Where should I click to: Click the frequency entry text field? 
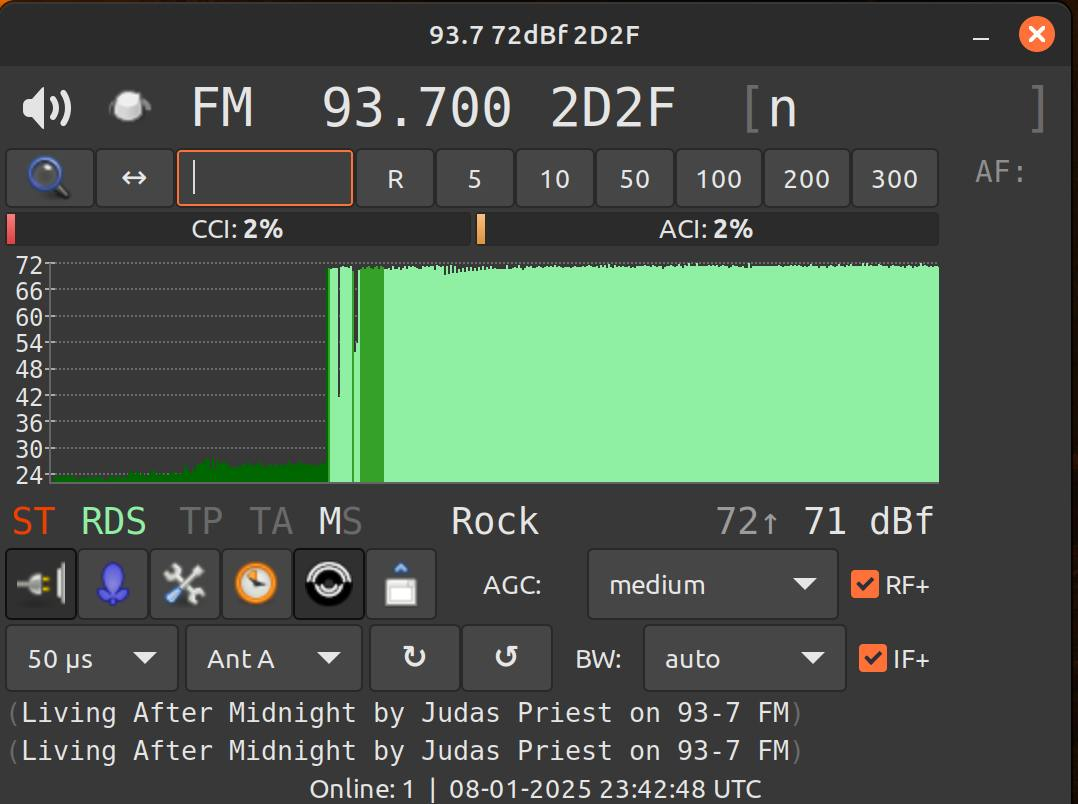[265, 178]
